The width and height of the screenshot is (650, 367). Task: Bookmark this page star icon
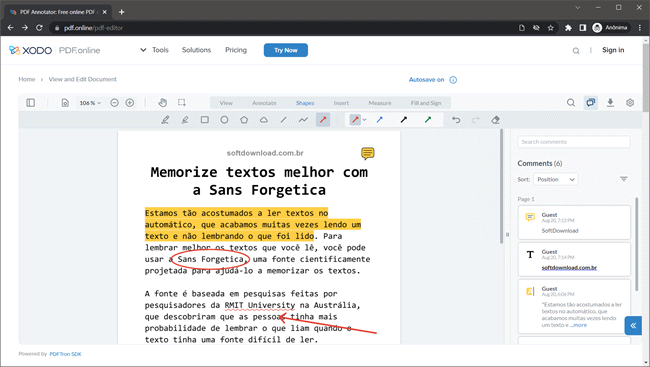point(551,28)
